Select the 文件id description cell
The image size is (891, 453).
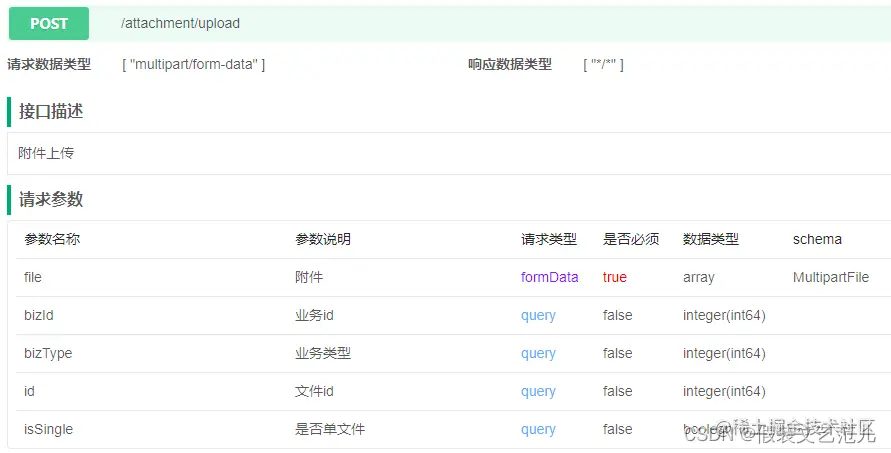(314, 392)
